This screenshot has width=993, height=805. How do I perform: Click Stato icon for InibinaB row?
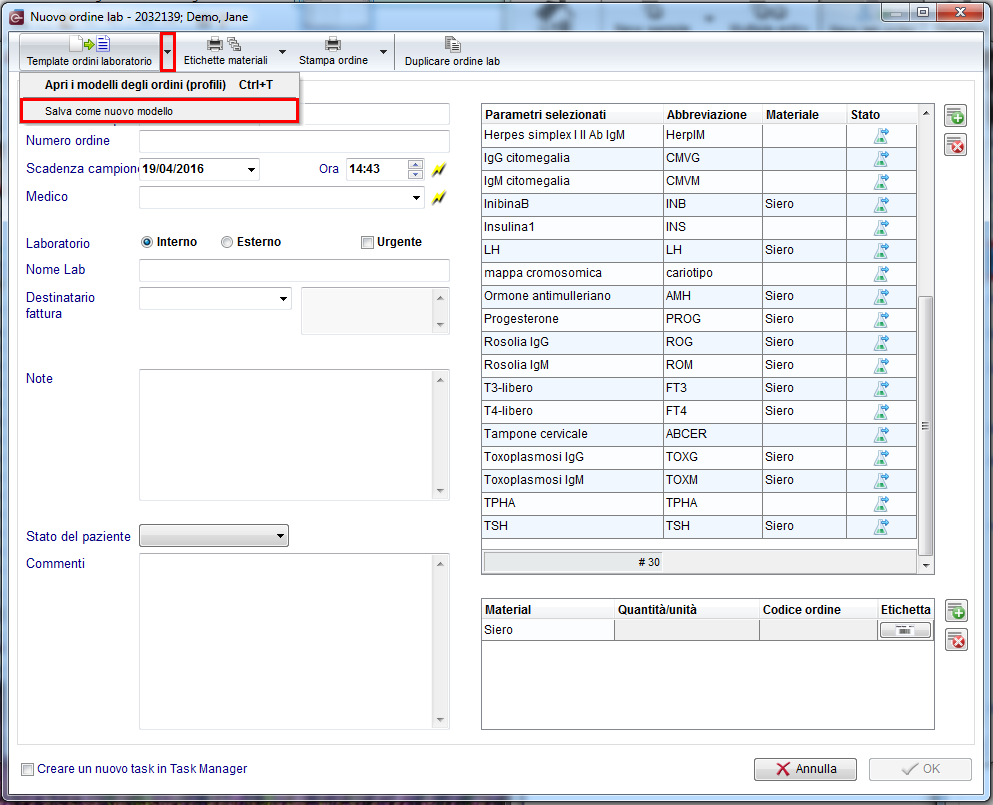tap(881, 205)
